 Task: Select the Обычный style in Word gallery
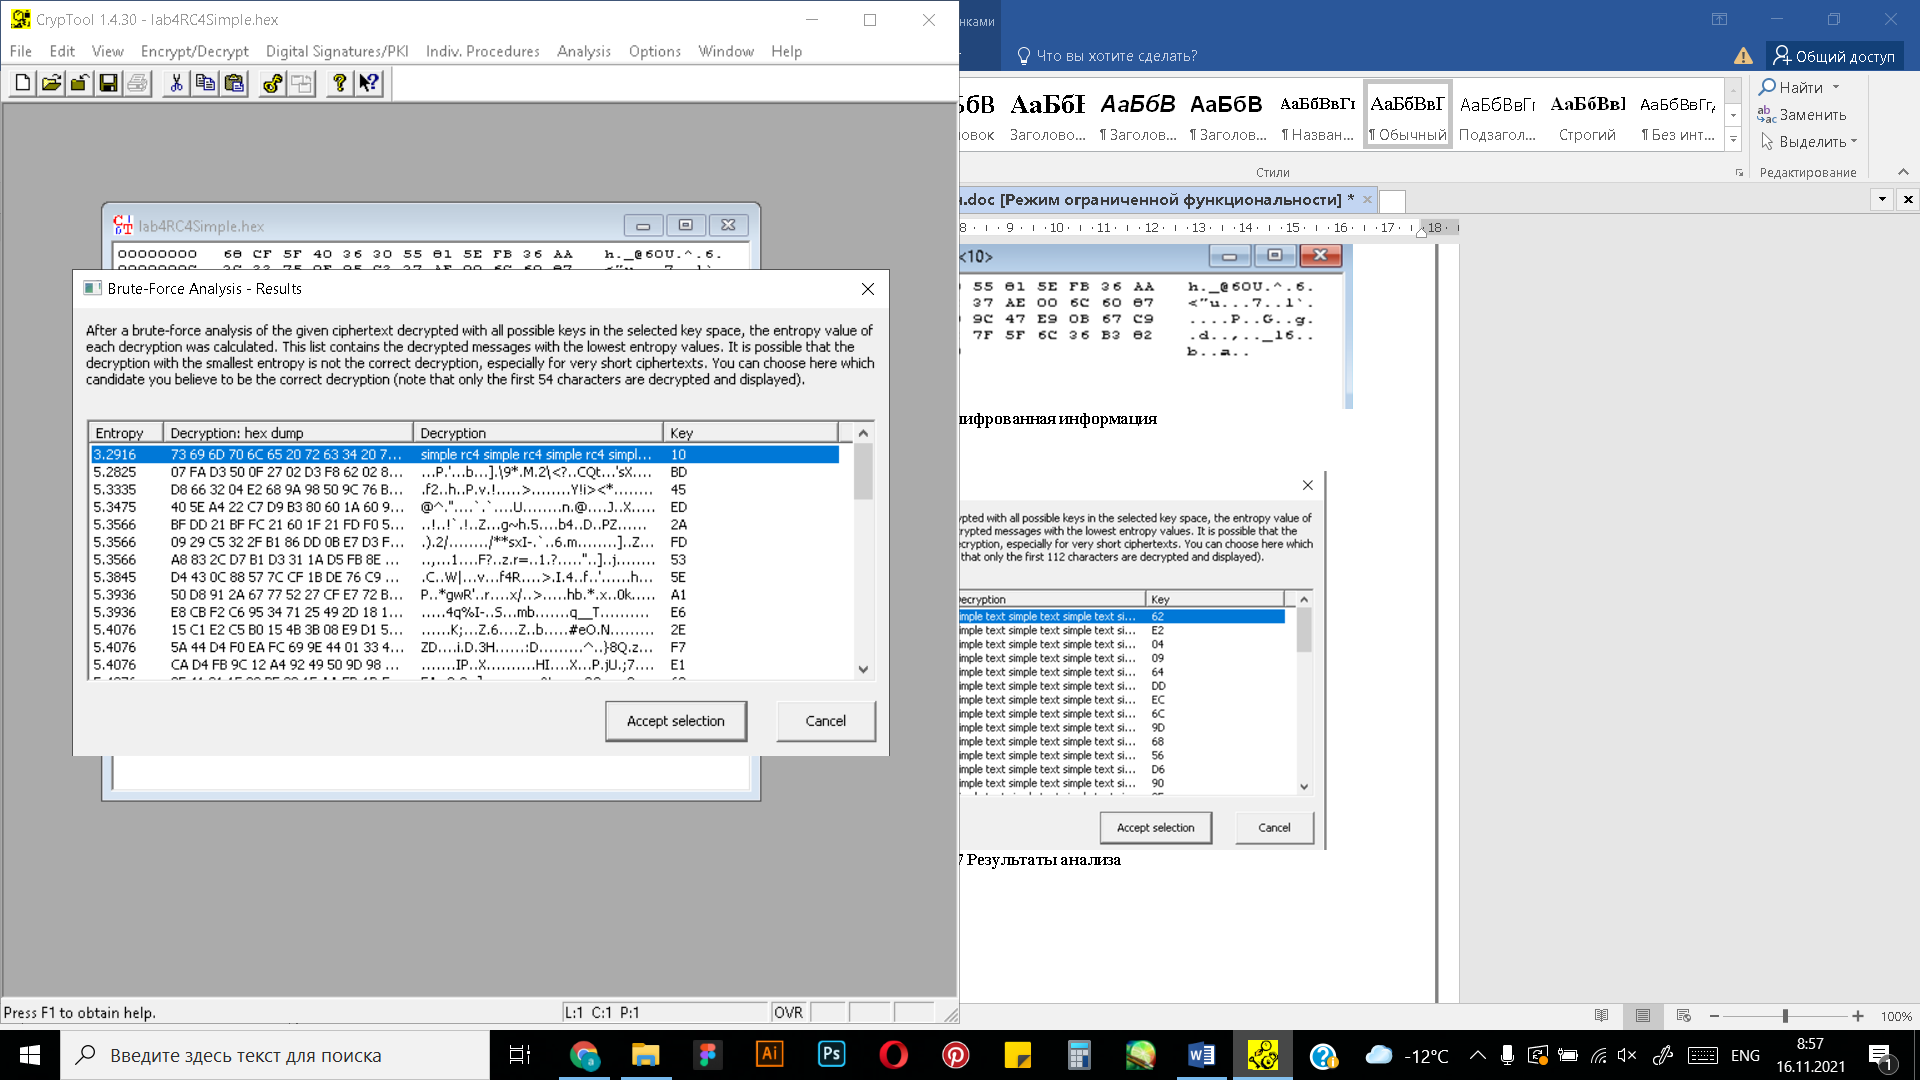(1407, 114)
